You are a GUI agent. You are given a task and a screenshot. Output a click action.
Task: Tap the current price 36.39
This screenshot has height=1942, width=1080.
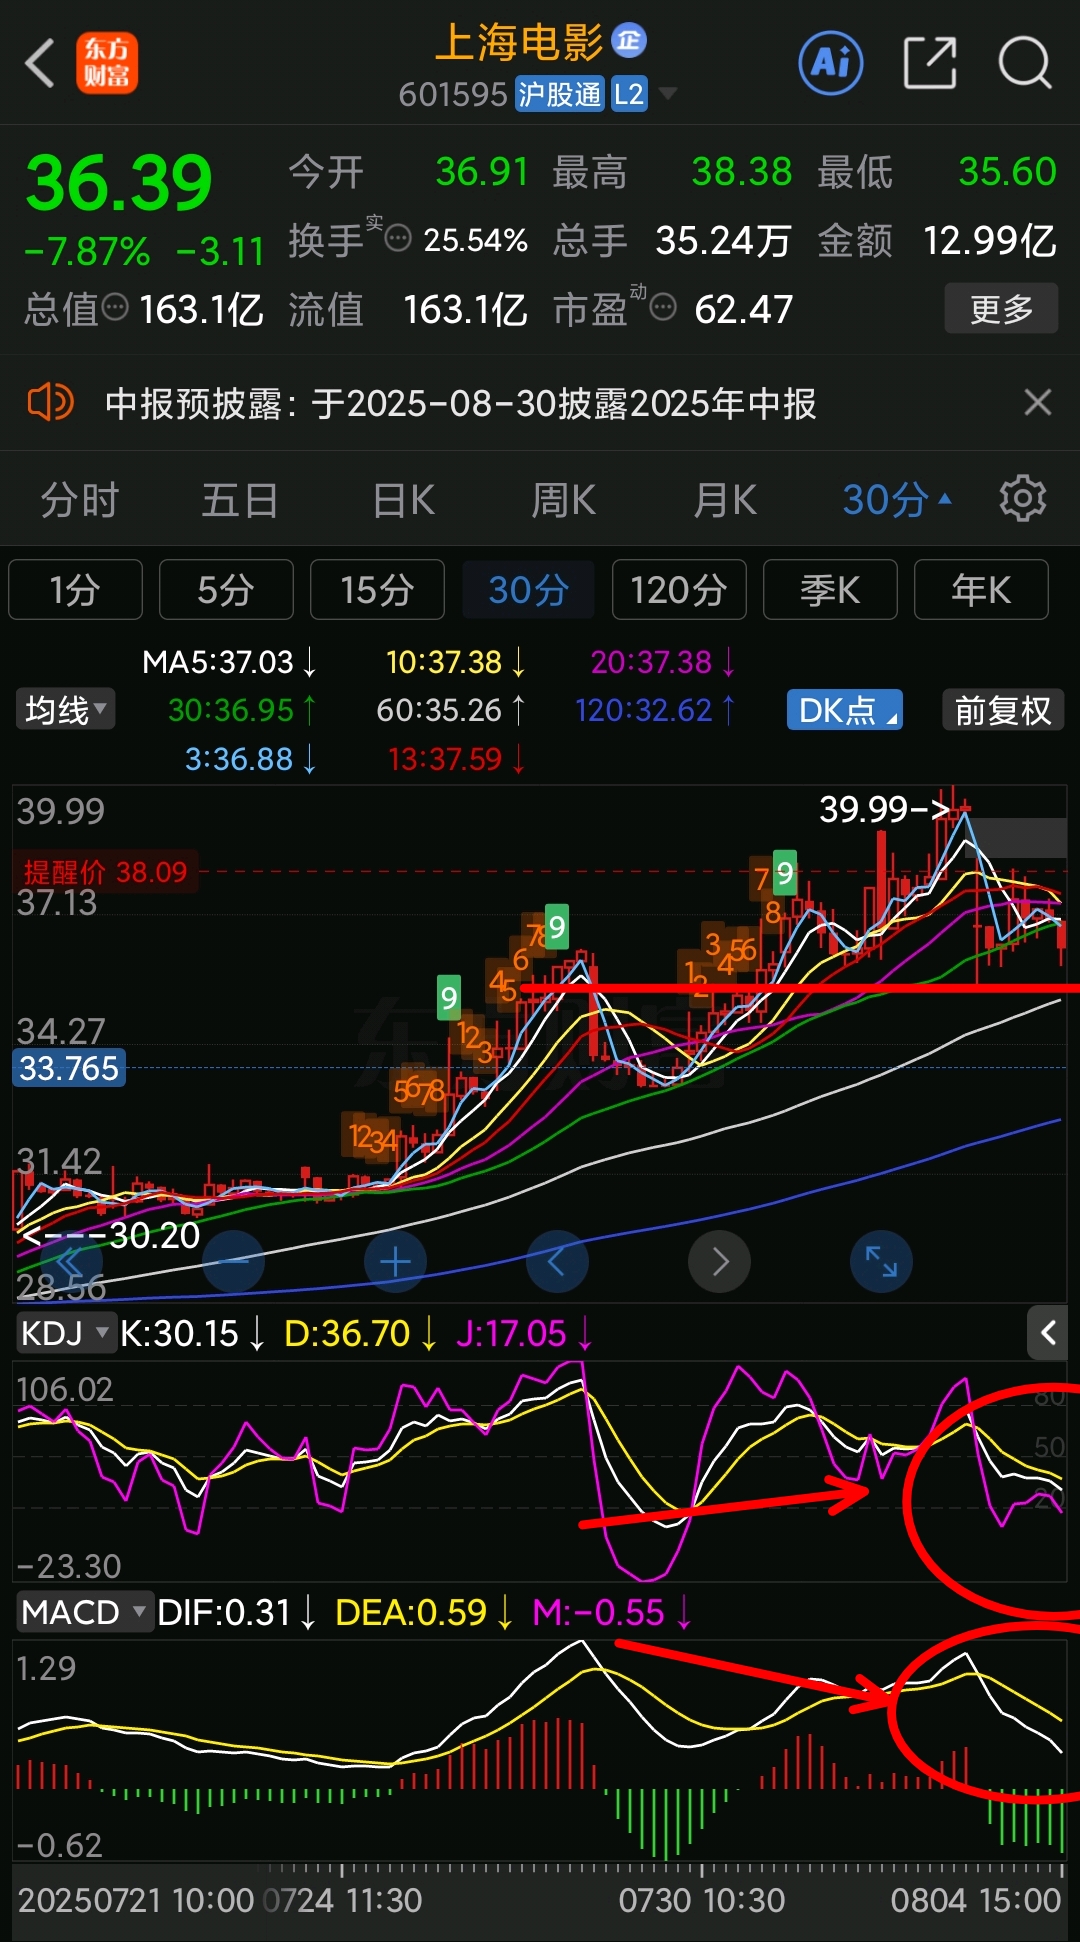[x=119, y=183]
